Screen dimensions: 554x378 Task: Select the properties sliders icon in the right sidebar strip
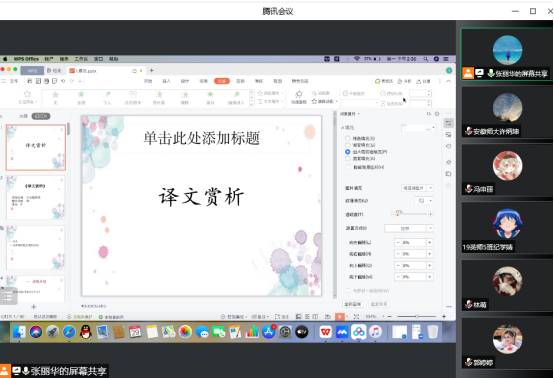tap(449, 123)
